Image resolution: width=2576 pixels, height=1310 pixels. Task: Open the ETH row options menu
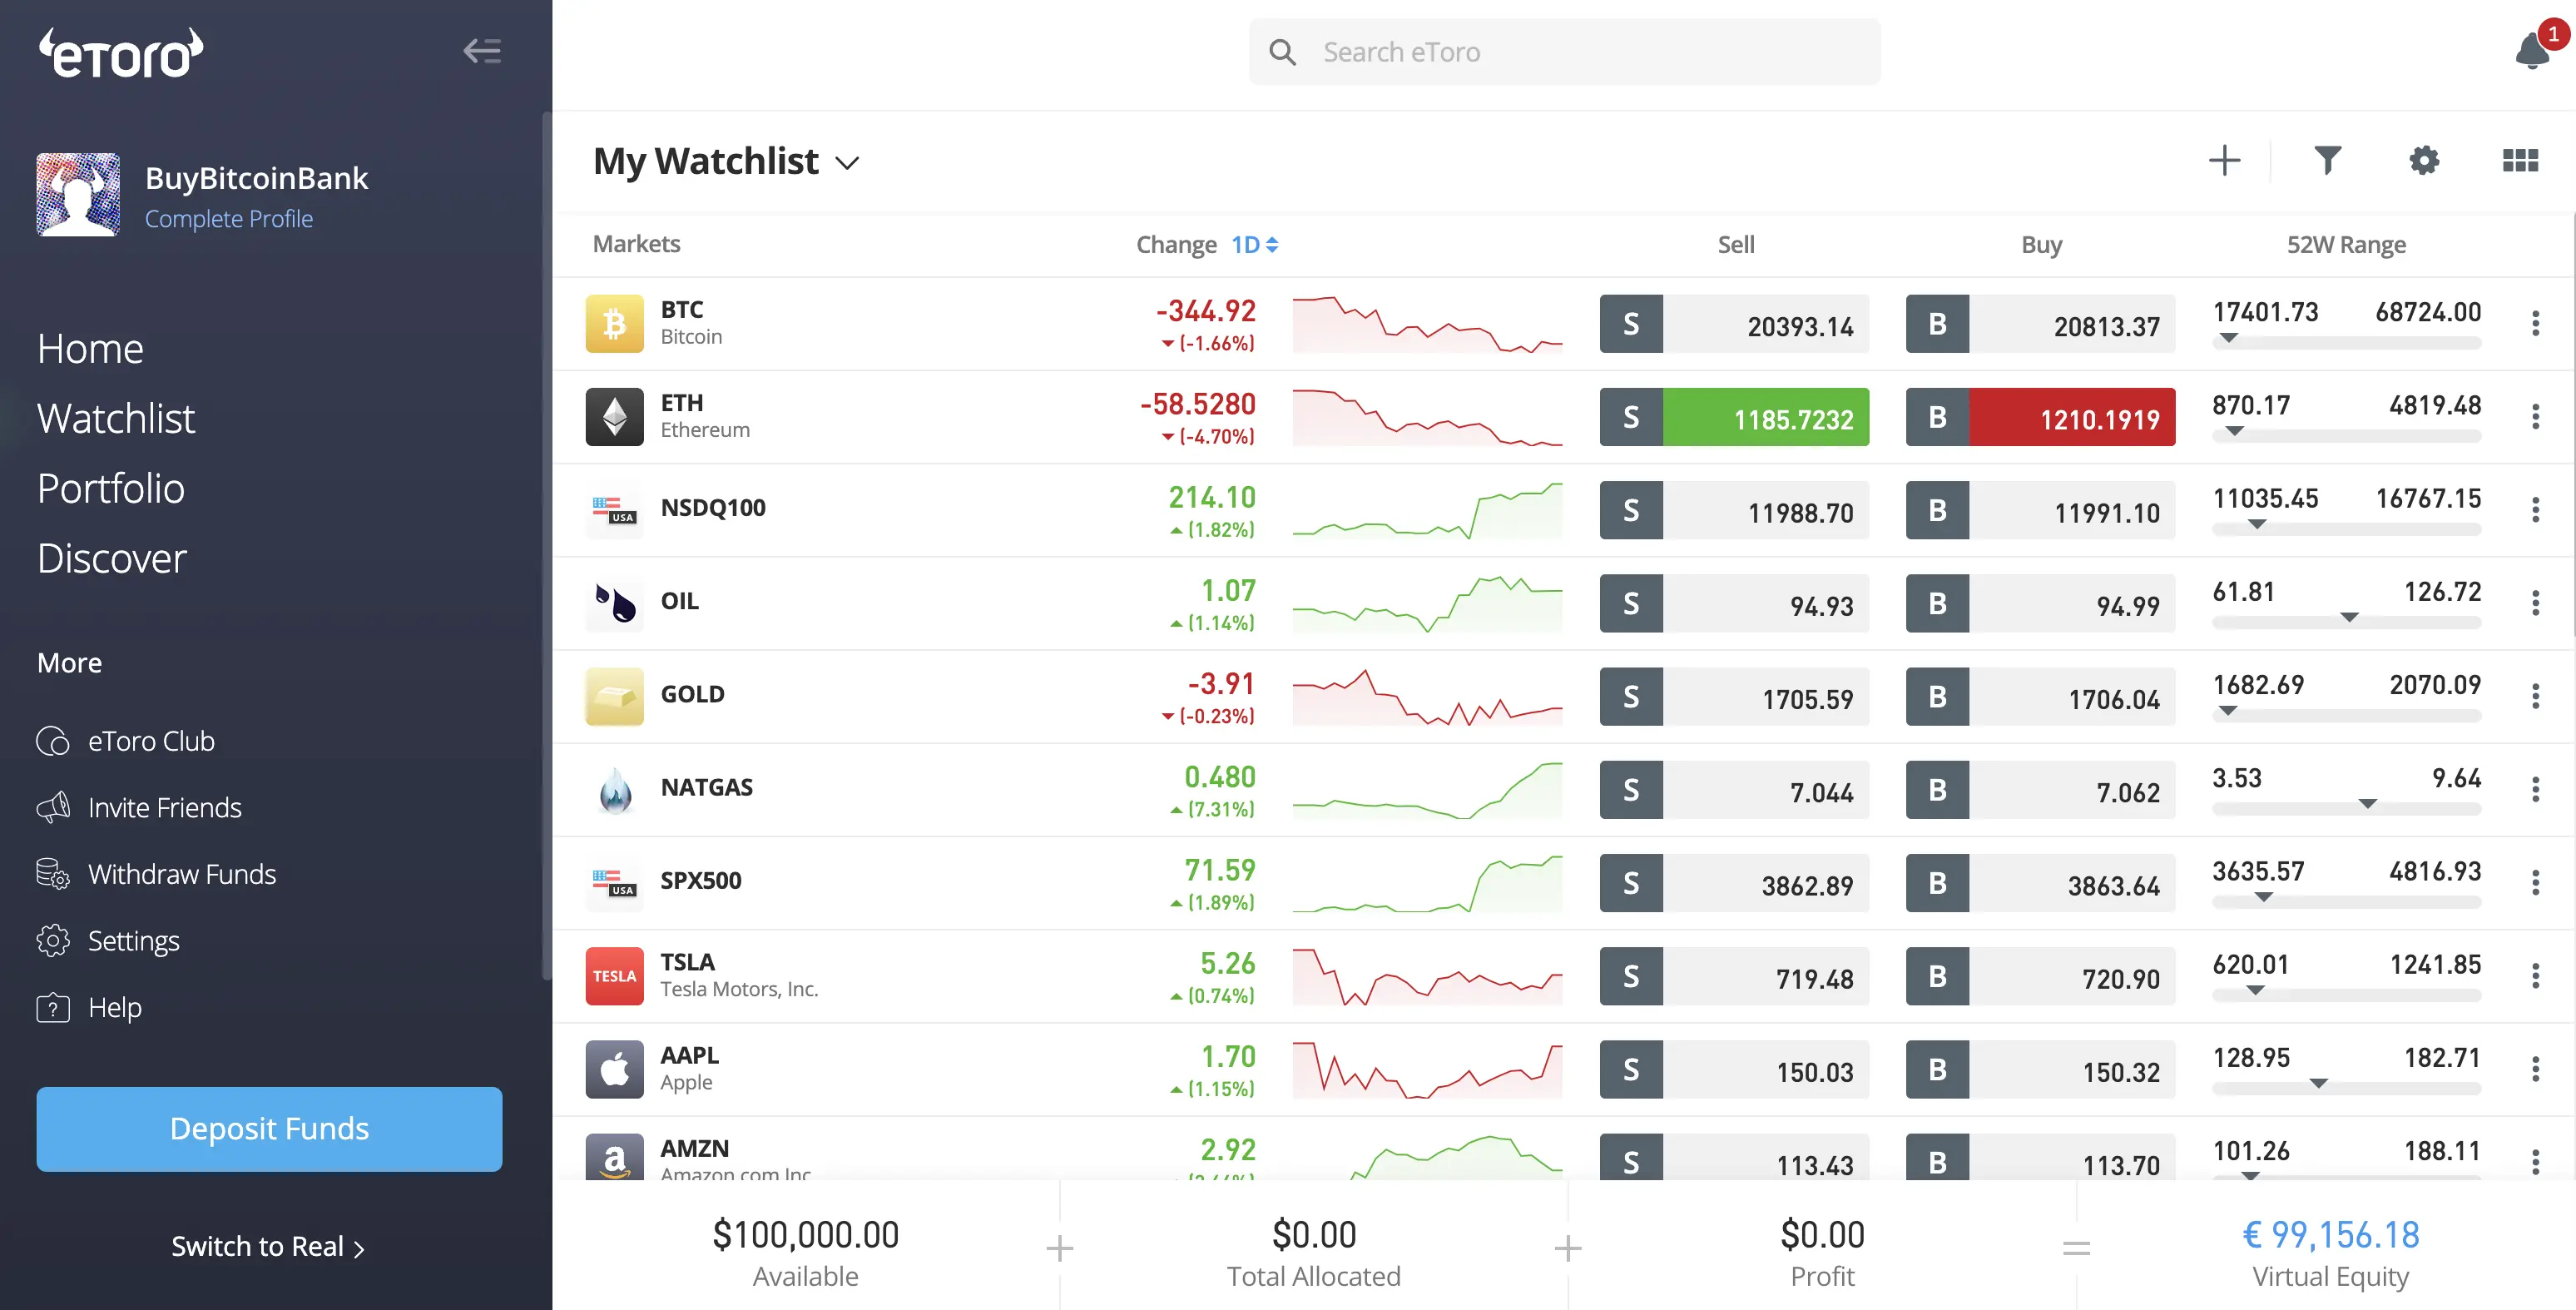tap(2535, 416)
